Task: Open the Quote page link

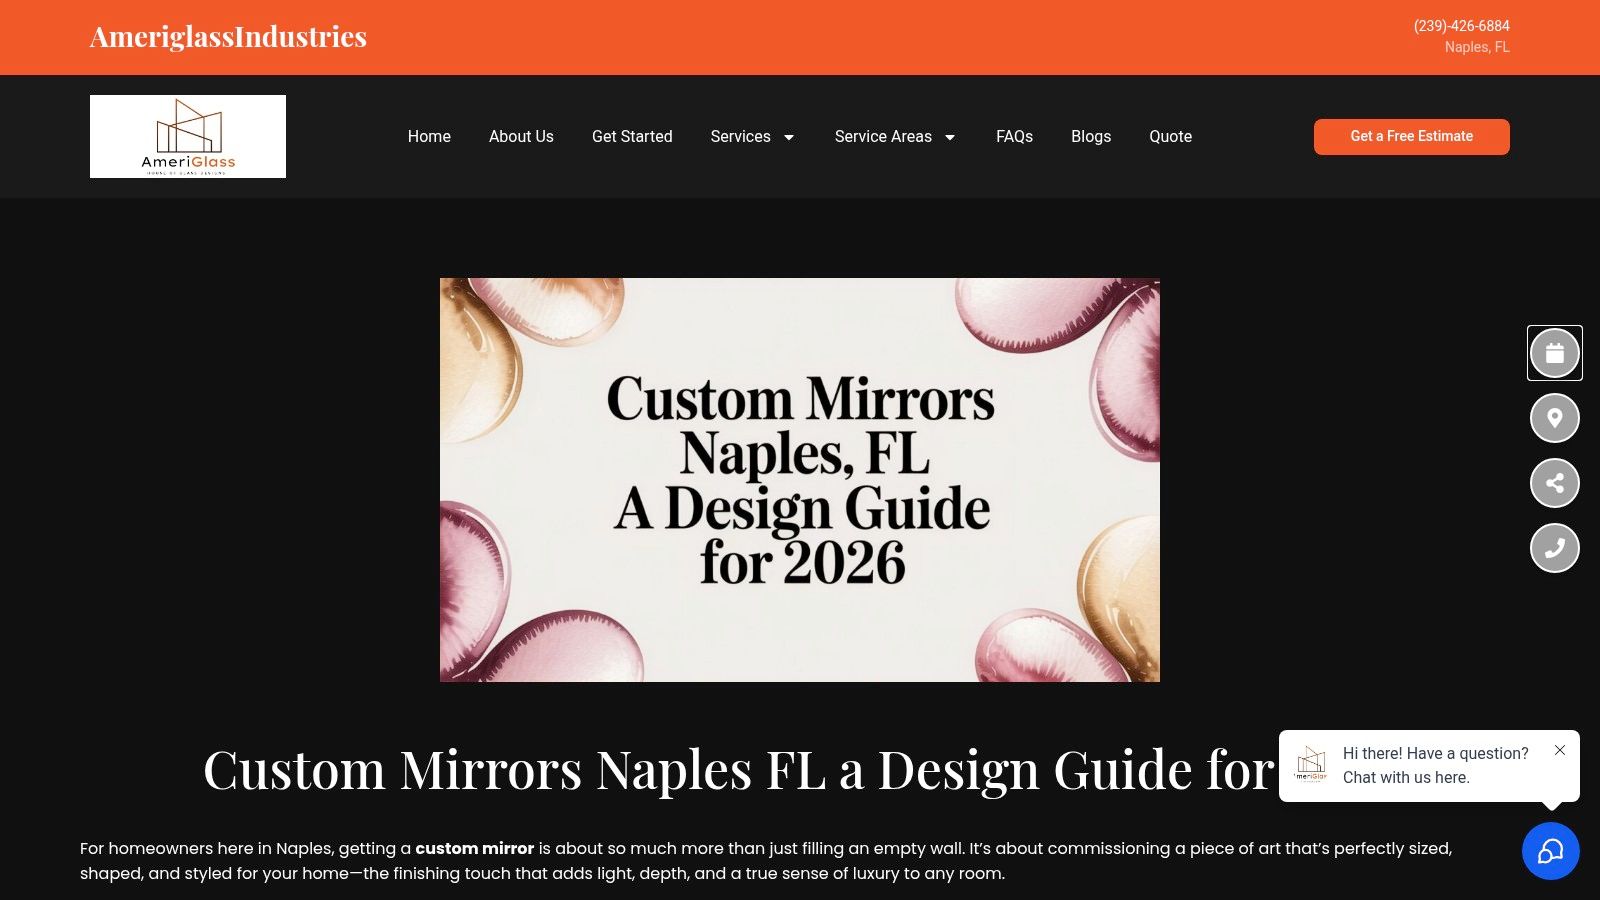Action: pos(1170,137)
